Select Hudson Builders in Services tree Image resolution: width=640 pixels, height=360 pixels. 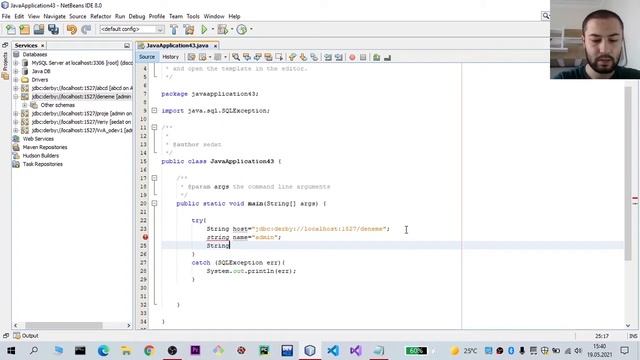point(41,156)
